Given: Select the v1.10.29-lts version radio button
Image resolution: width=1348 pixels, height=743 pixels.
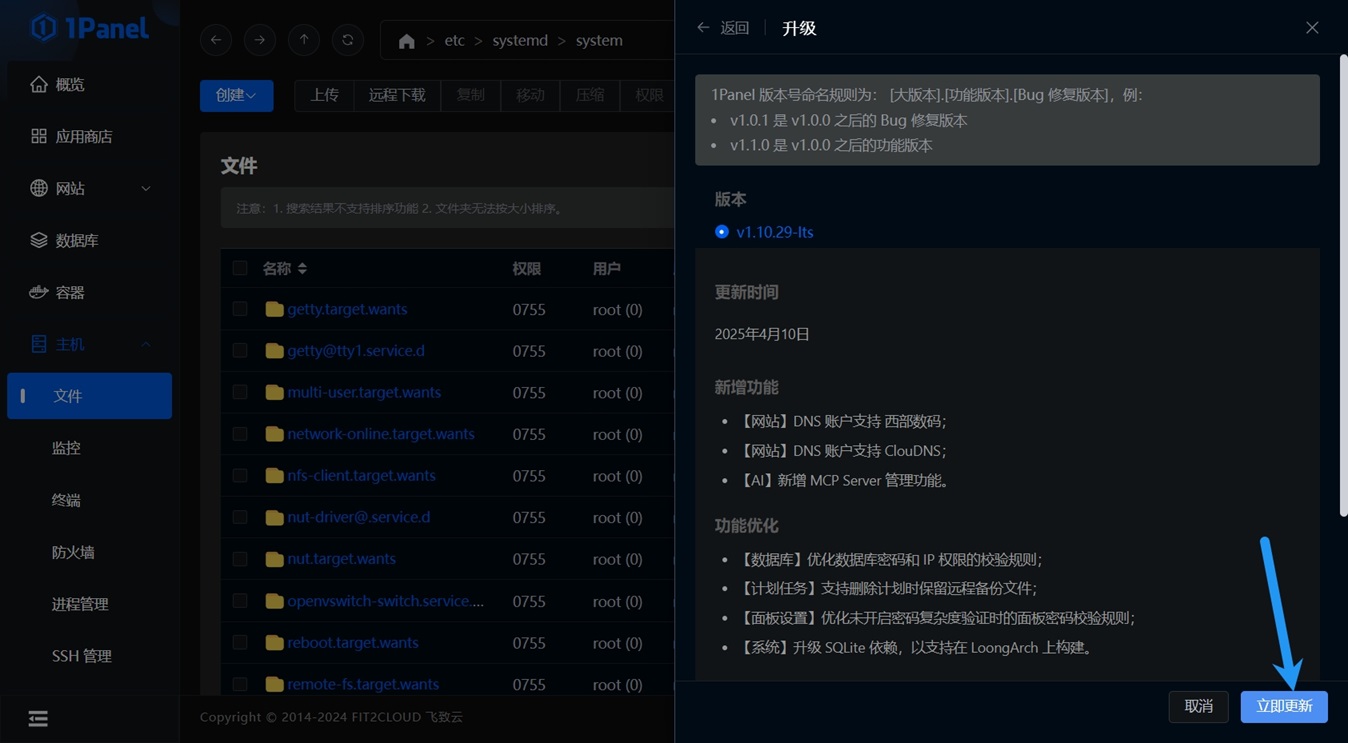Looking at the screenshot, I should click(722, 232).
